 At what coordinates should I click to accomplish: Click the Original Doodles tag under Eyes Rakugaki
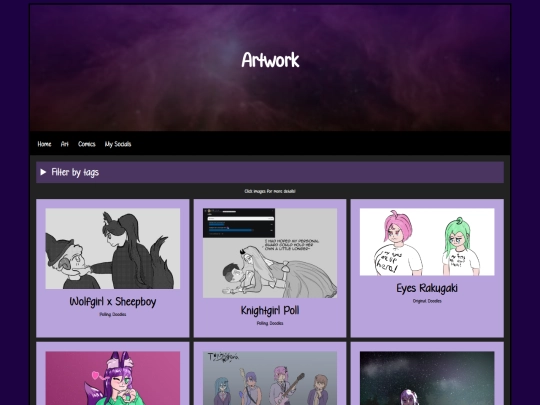click(x=427, y=301)
